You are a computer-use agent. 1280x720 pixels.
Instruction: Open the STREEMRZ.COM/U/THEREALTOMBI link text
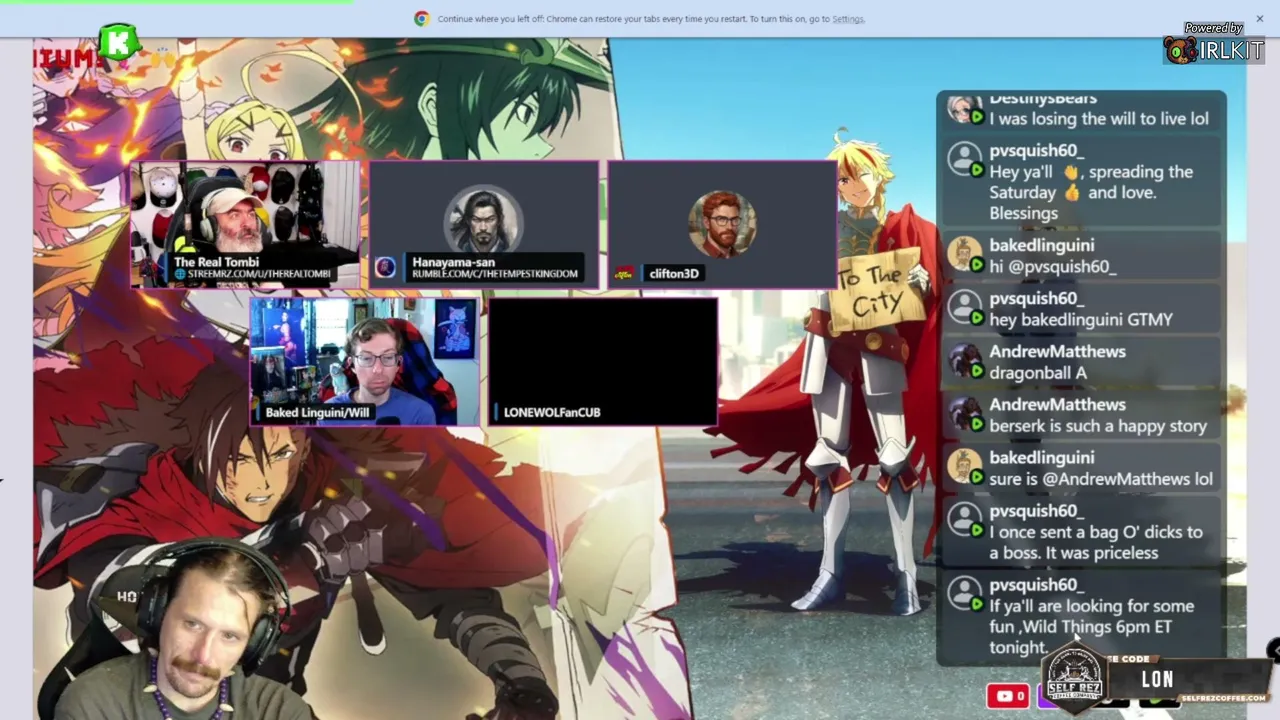tap(259, 274)
